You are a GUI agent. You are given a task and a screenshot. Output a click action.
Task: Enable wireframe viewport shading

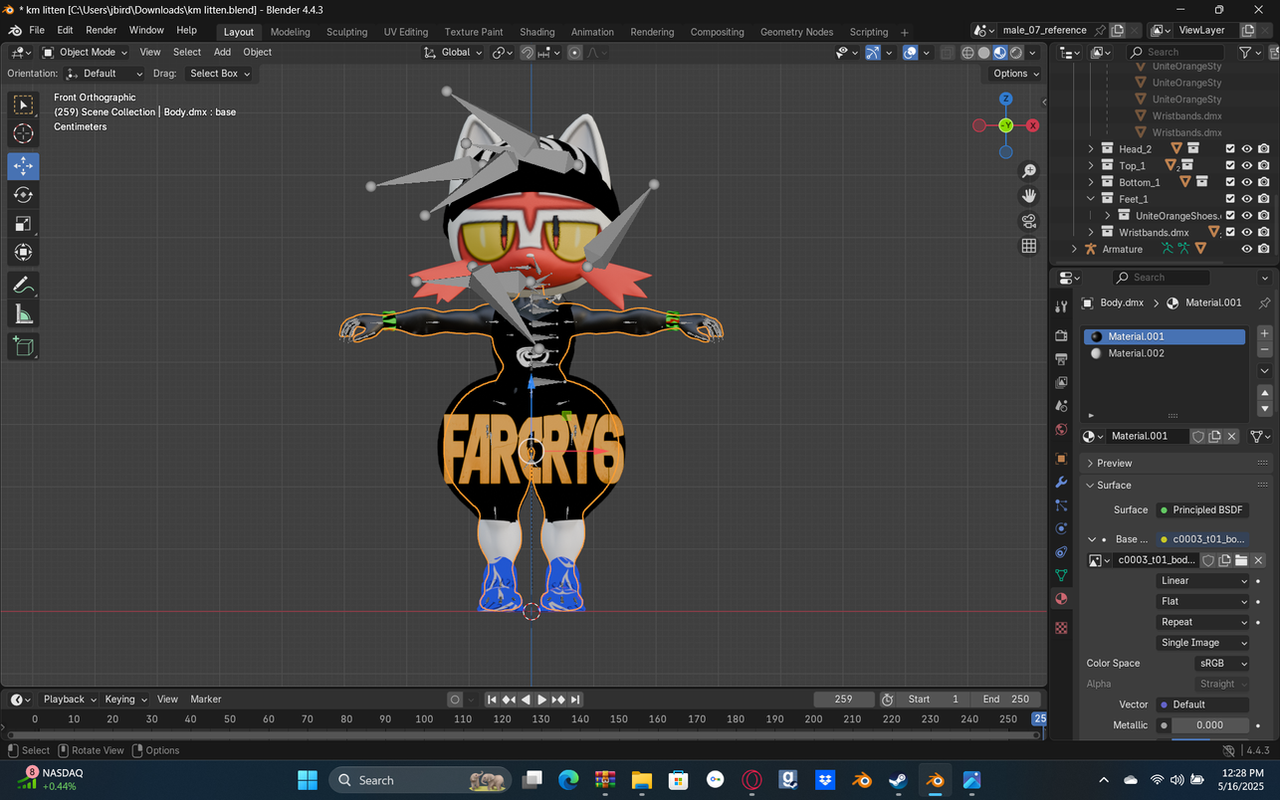[968, 52]
